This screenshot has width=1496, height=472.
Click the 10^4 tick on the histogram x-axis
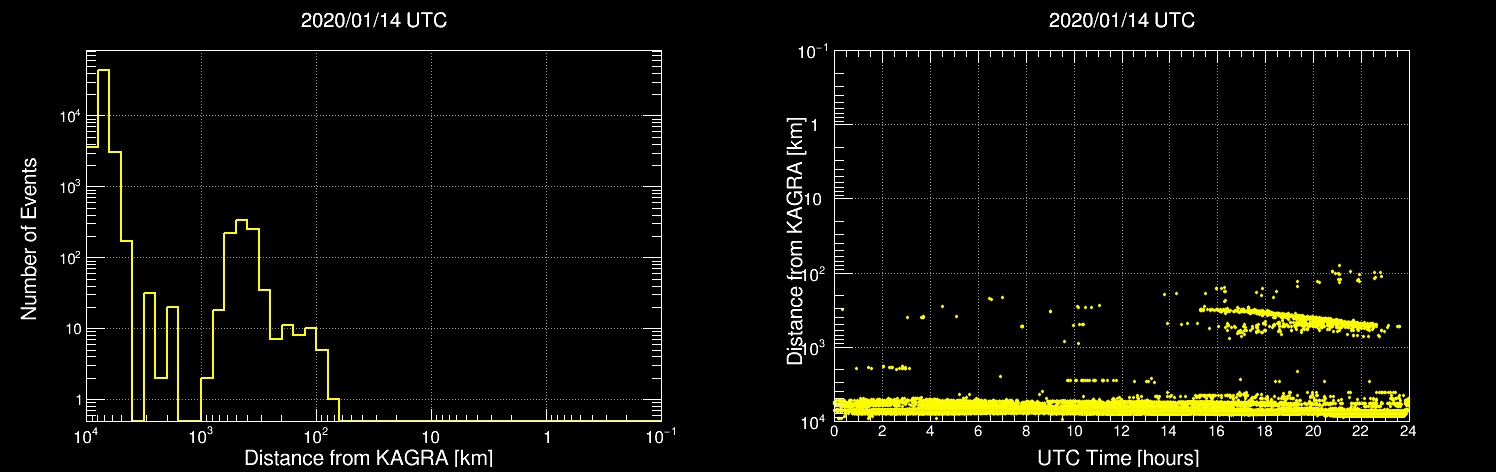pos(86,435)
